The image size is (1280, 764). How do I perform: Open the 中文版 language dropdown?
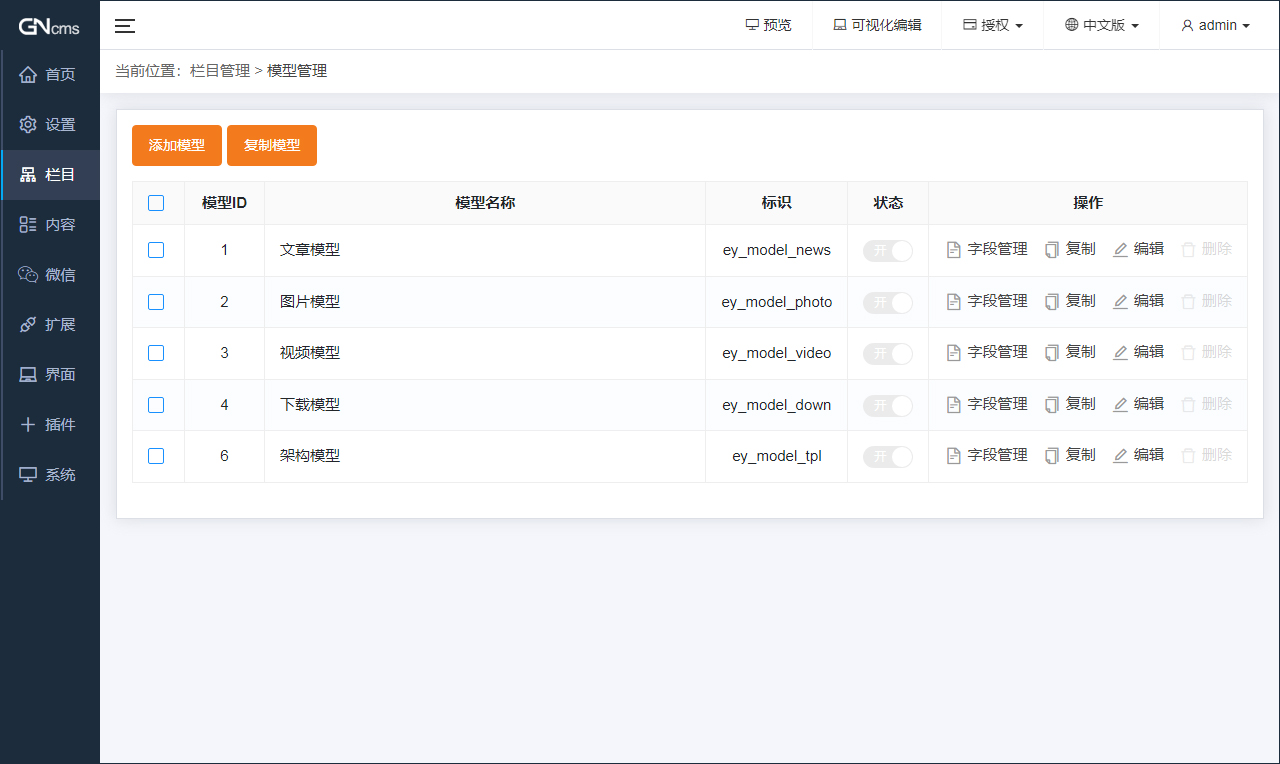click(1101, 25)
